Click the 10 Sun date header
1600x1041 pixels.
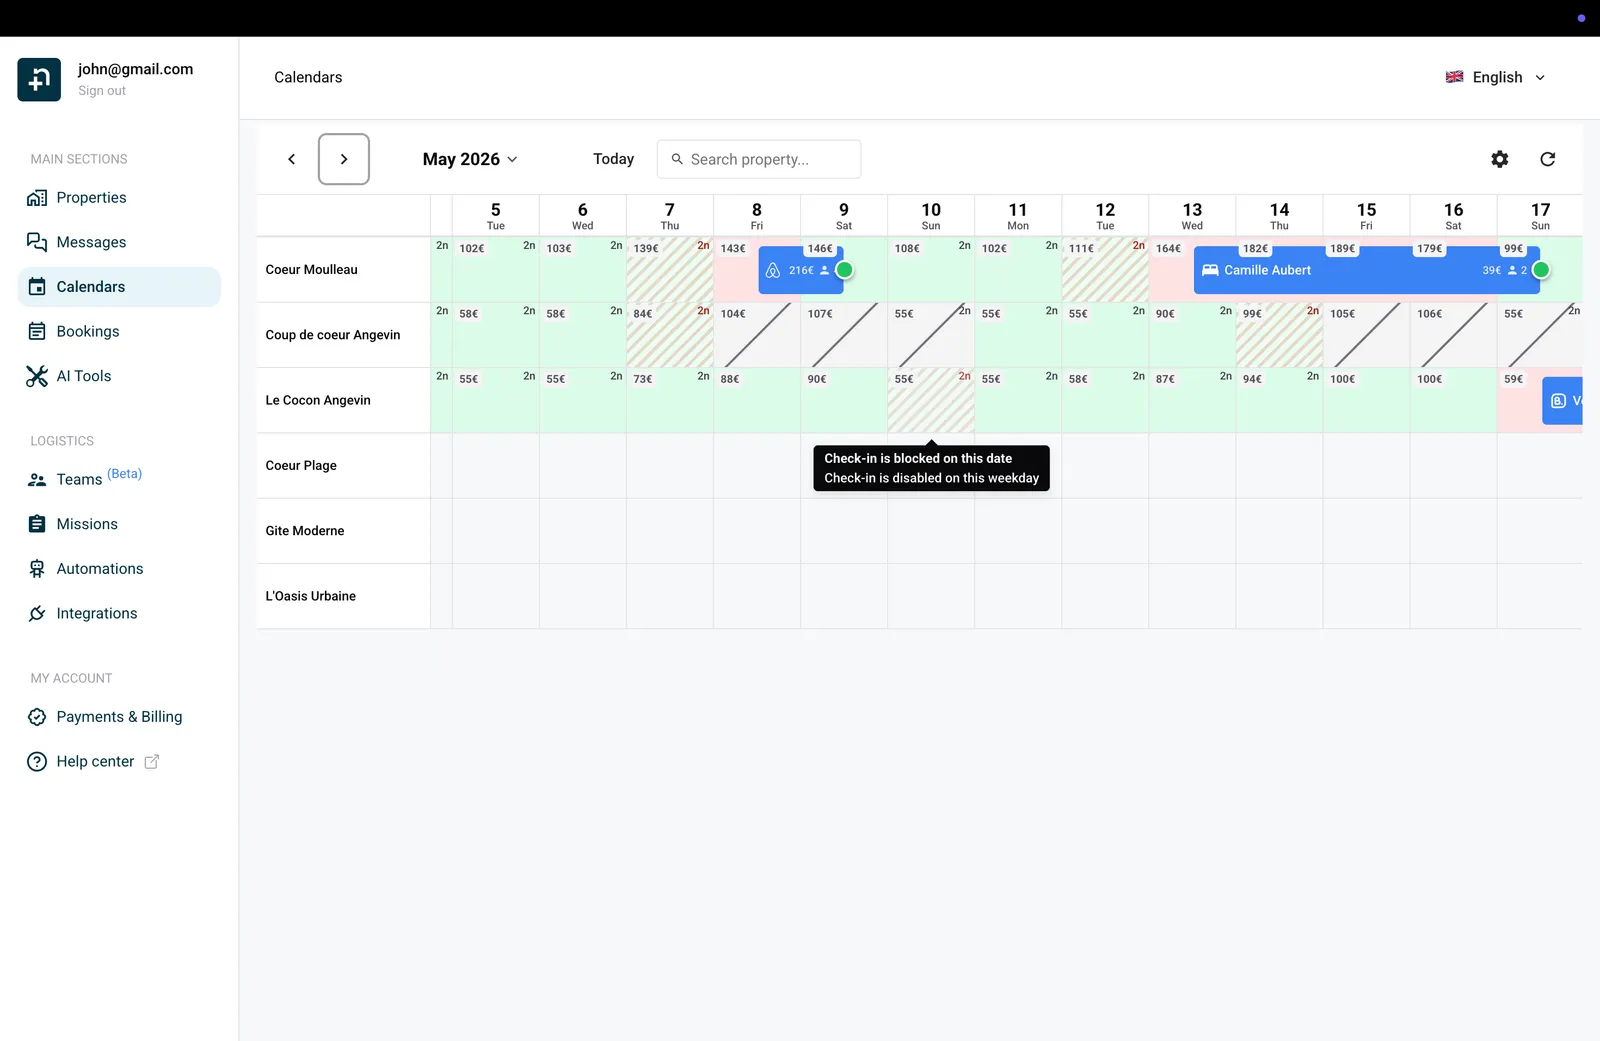931,215
